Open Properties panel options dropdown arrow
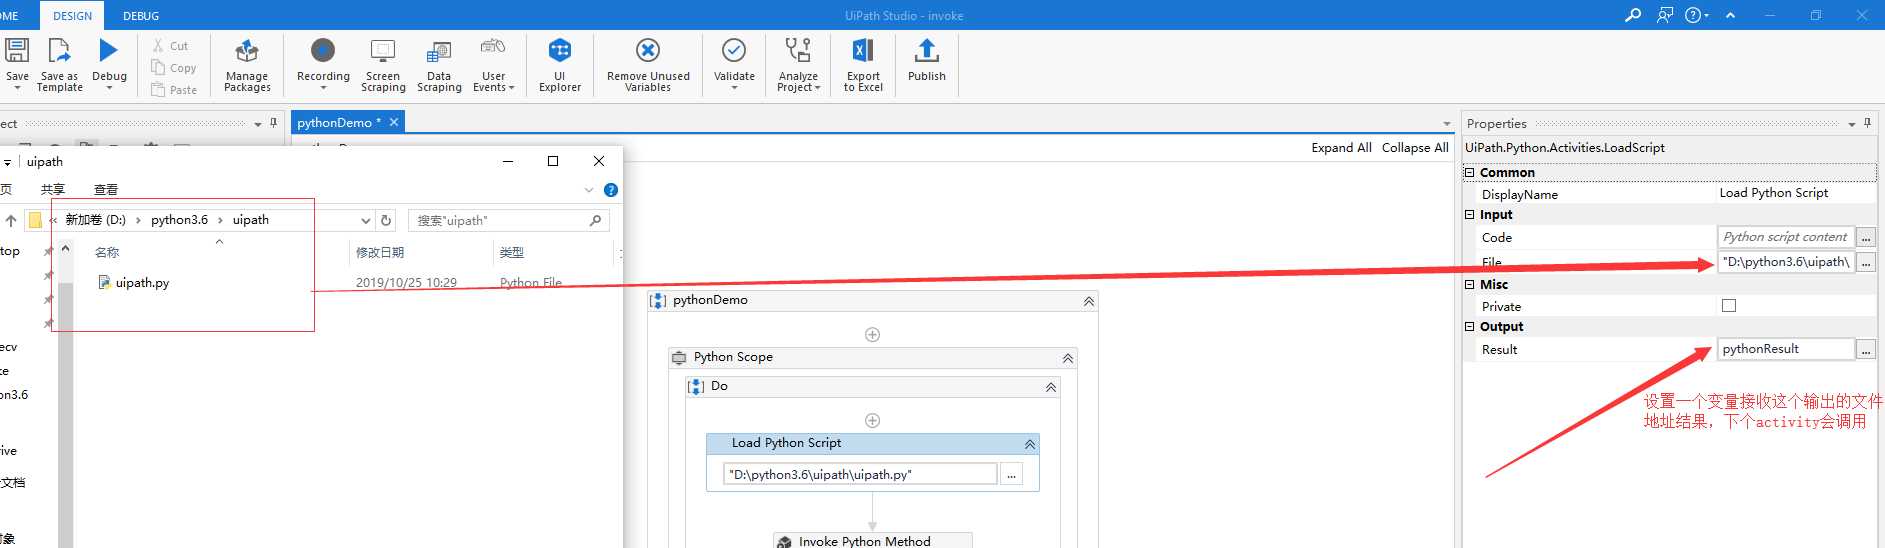Screen dimensions: 1885x548 coord(1851,124)
